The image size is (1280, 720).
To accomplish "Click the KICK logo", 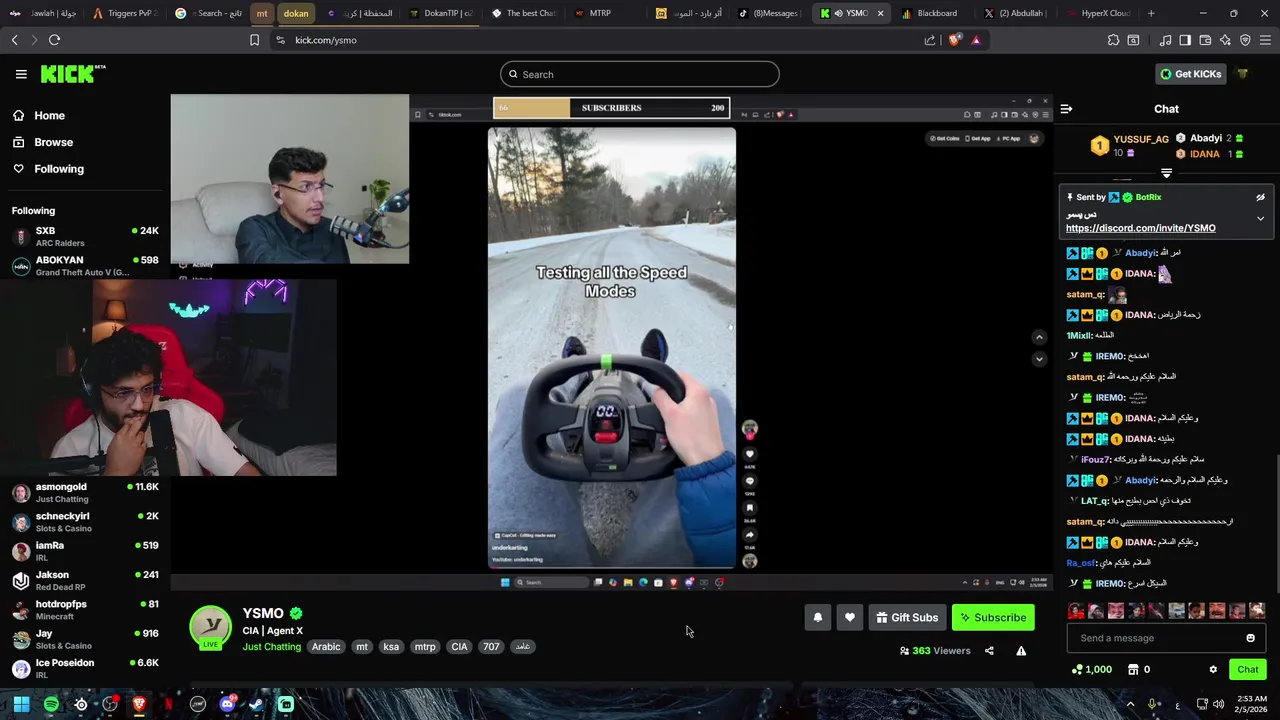I will pos(72,74).
